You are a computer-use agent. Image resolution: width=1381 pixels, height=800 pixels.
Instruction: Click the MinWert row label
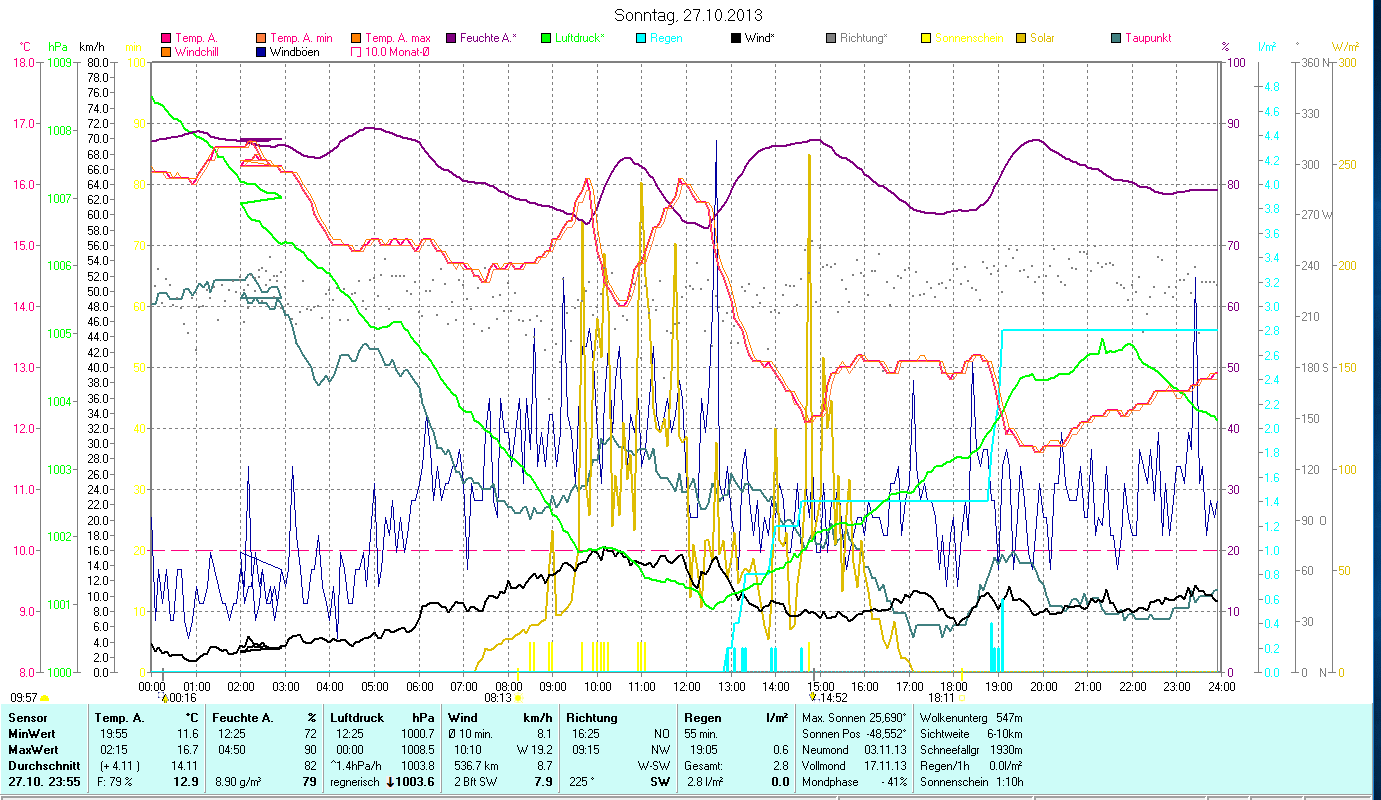tap(31, 734)
